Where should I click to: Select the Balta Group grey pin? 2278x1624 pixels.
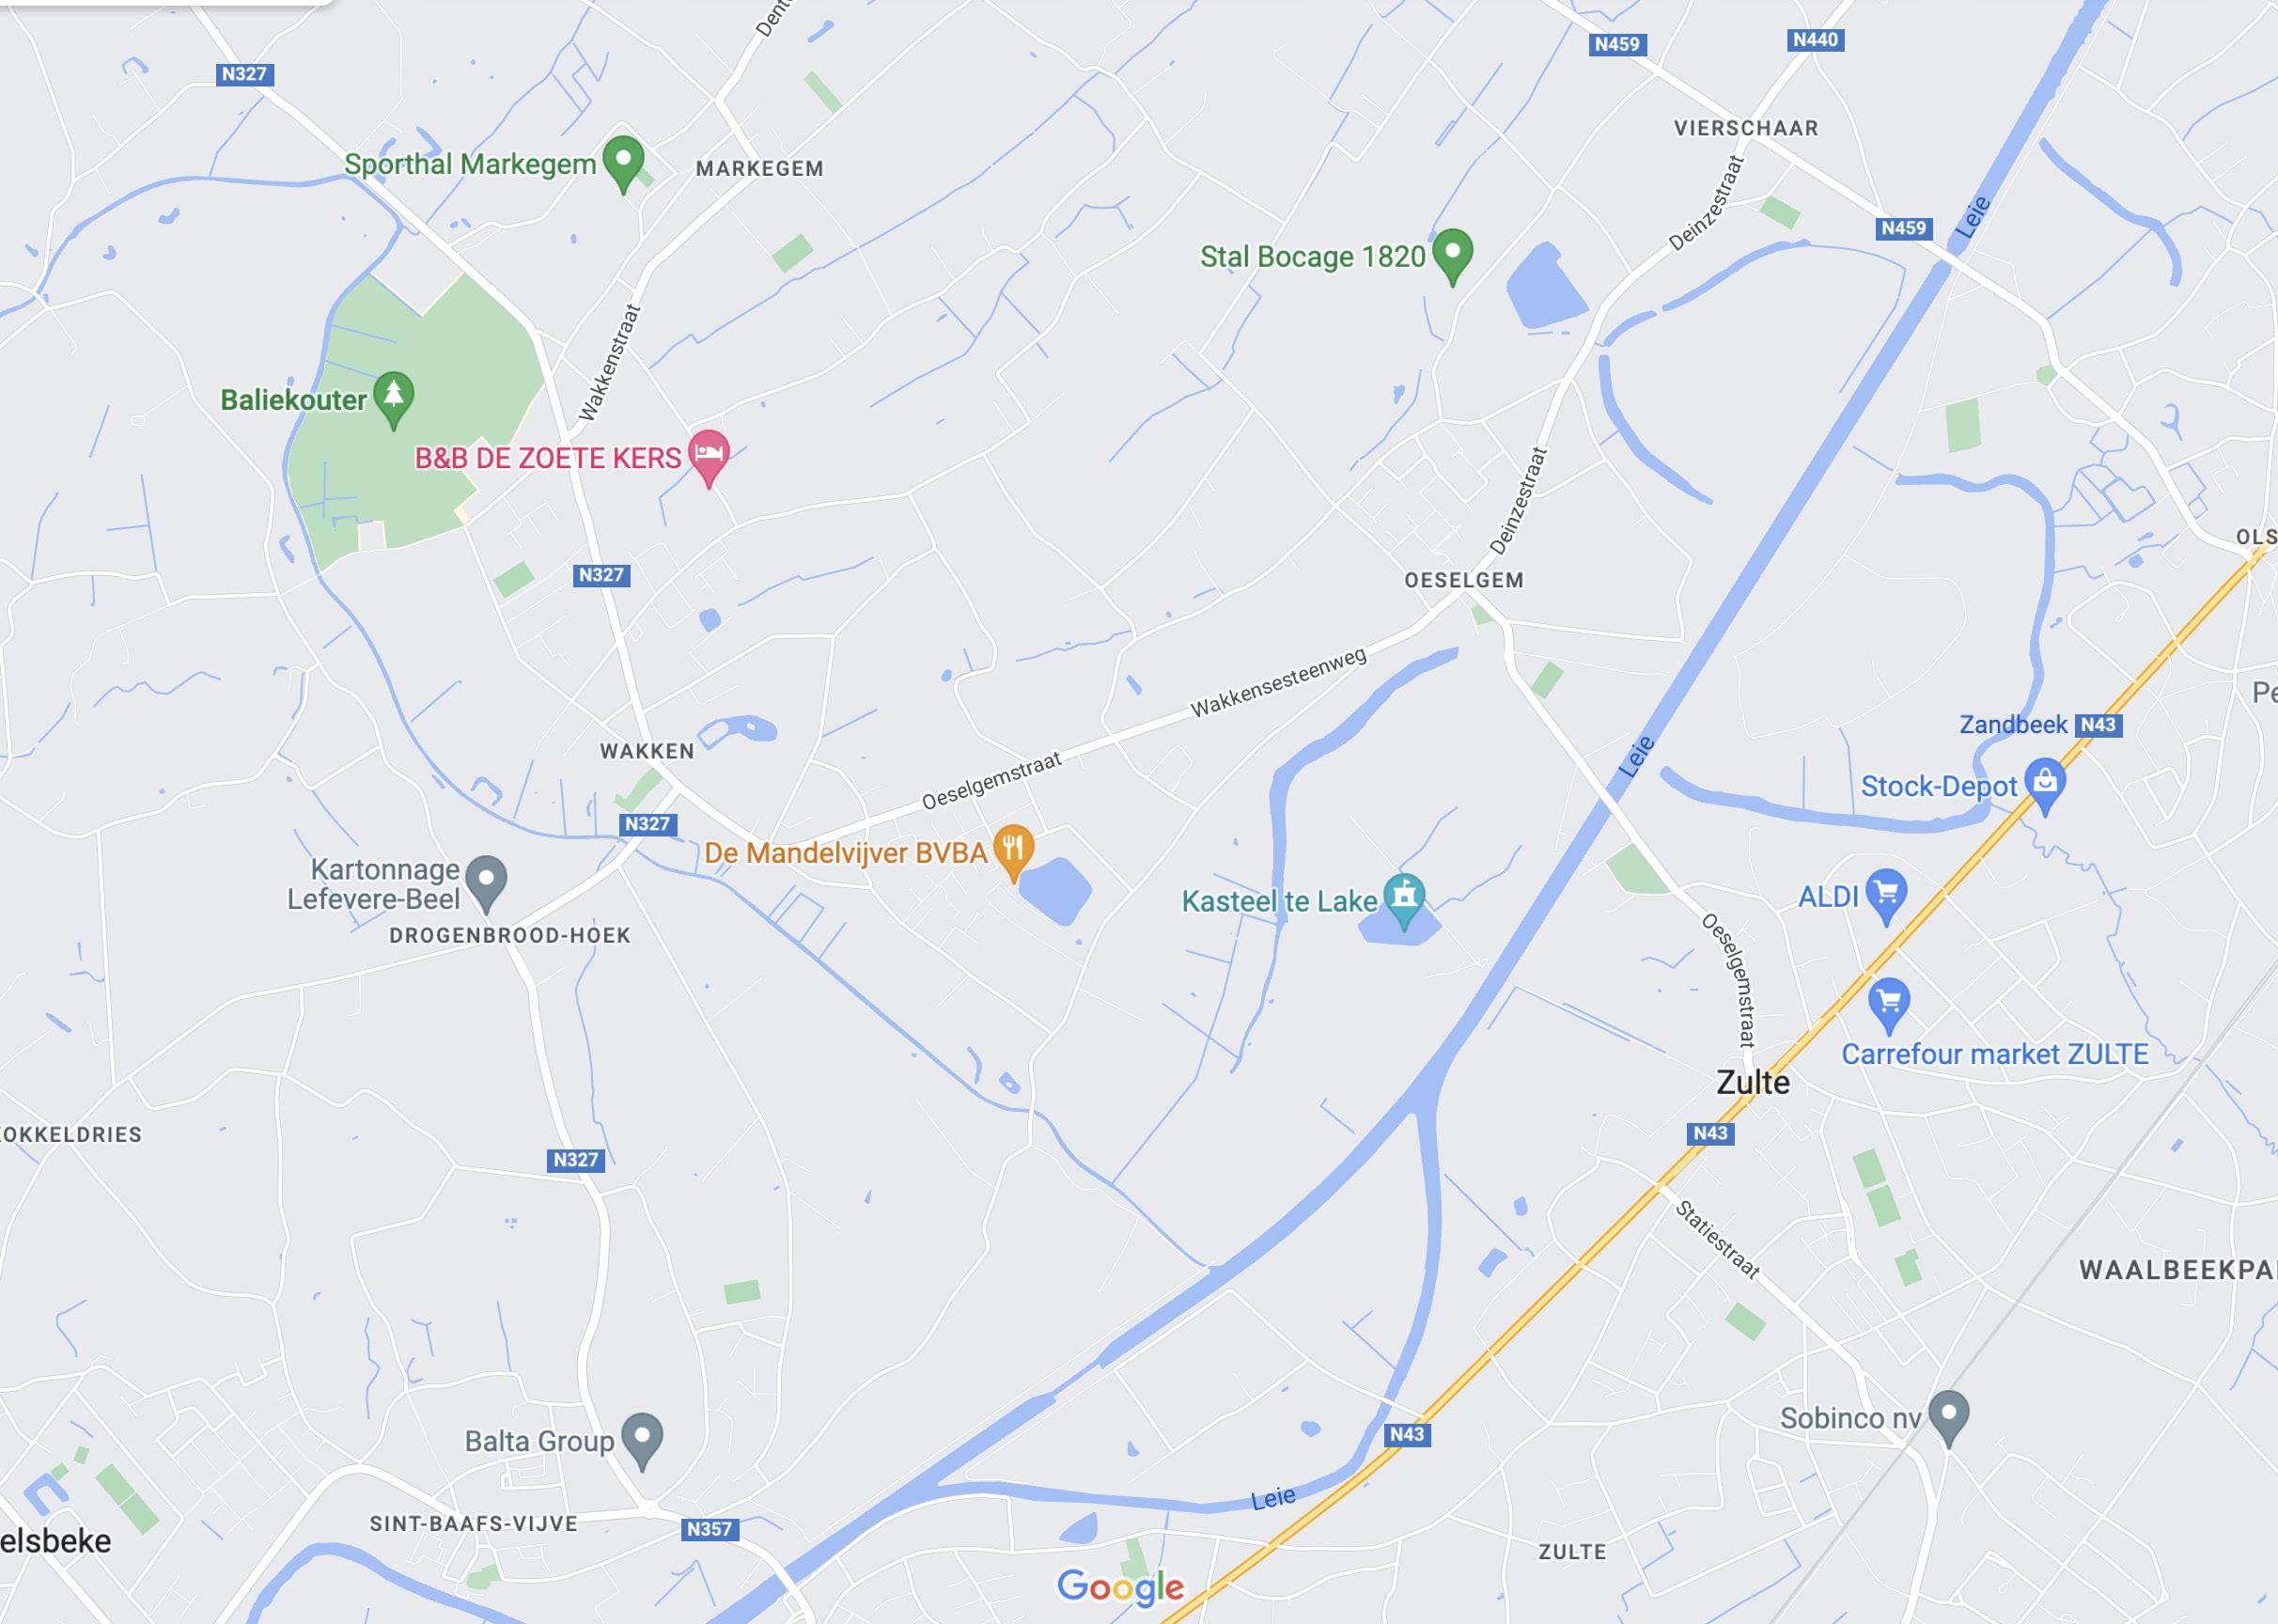click(x=642, y=1440)
